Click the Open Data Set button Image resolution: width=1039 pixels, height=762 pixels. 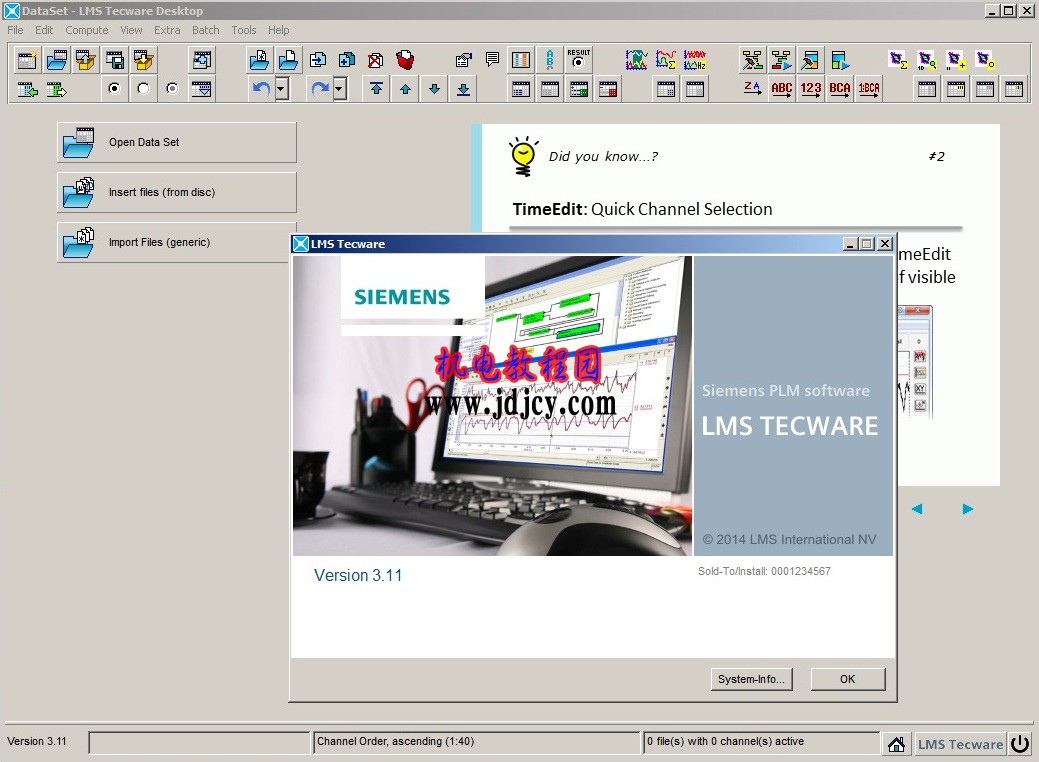pyautogui.click(x=177, y=142)
